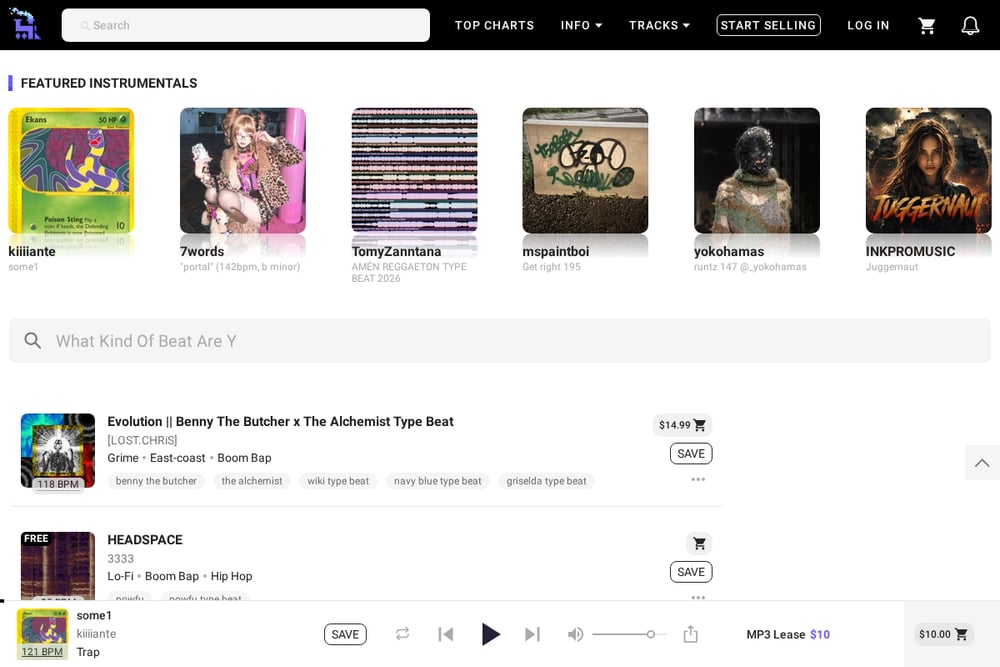1000x667 pixels.
Task: Expand the TRACKS dropdown menu
Action: click(x=659, y=26)
